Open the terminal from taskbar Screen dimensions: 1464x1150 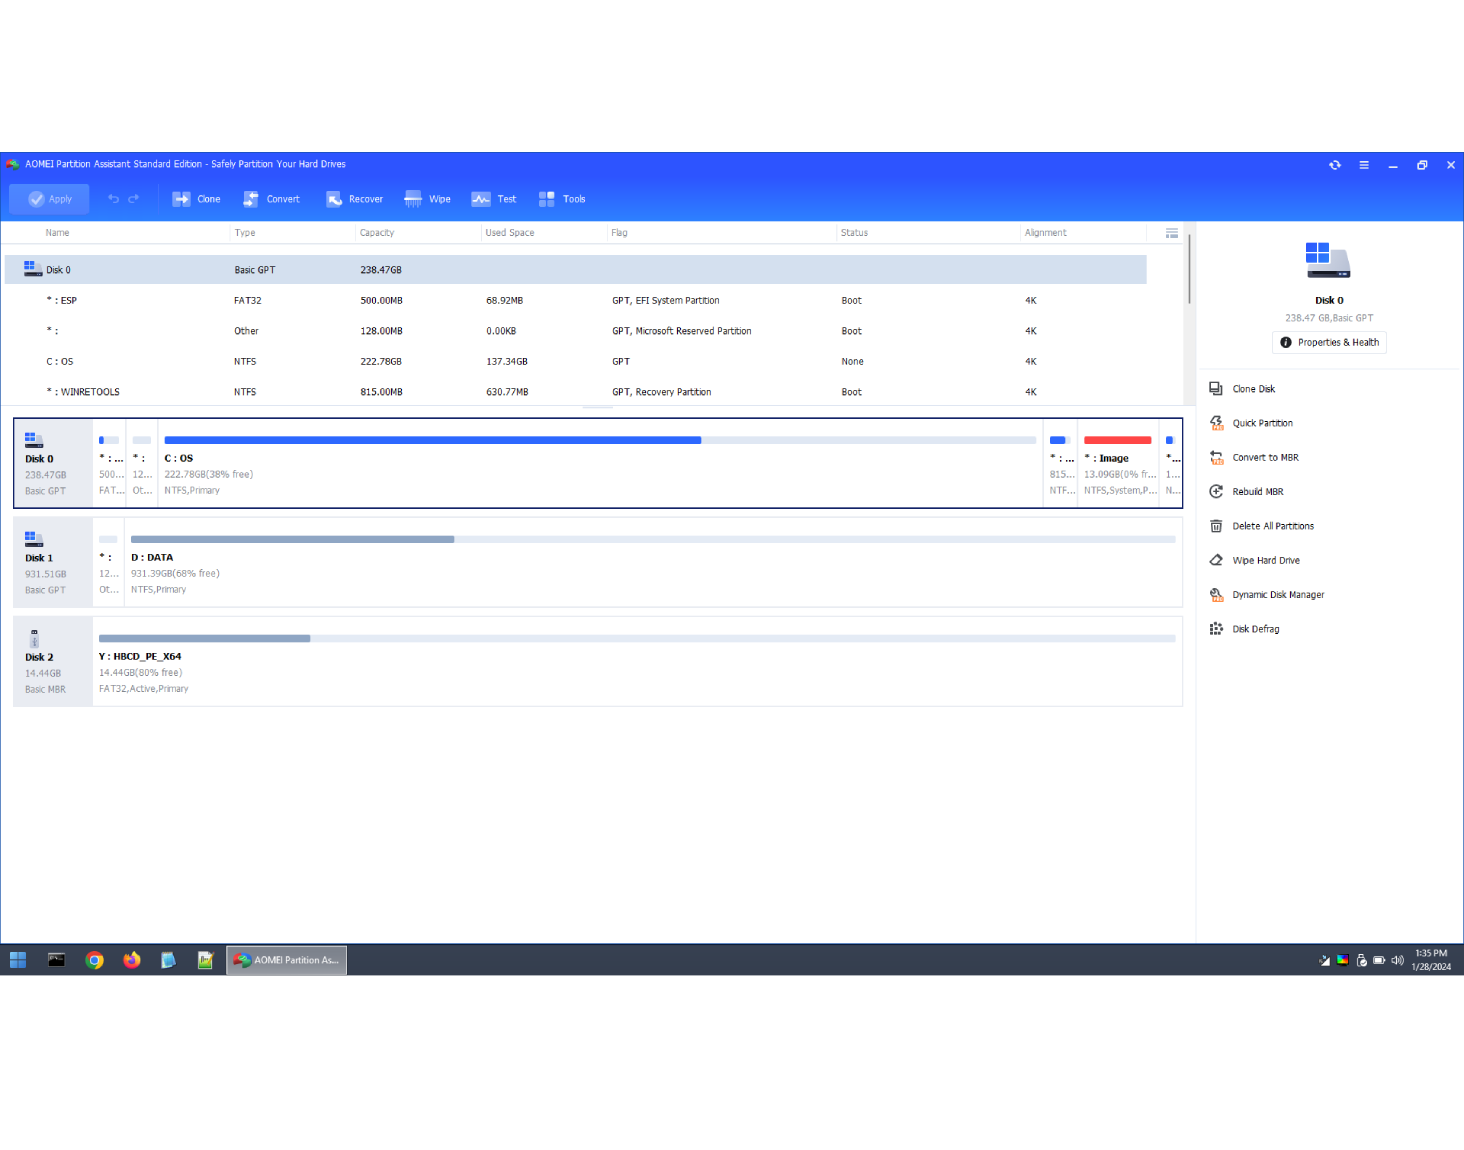pyautogui.click(x=56, y=960)
